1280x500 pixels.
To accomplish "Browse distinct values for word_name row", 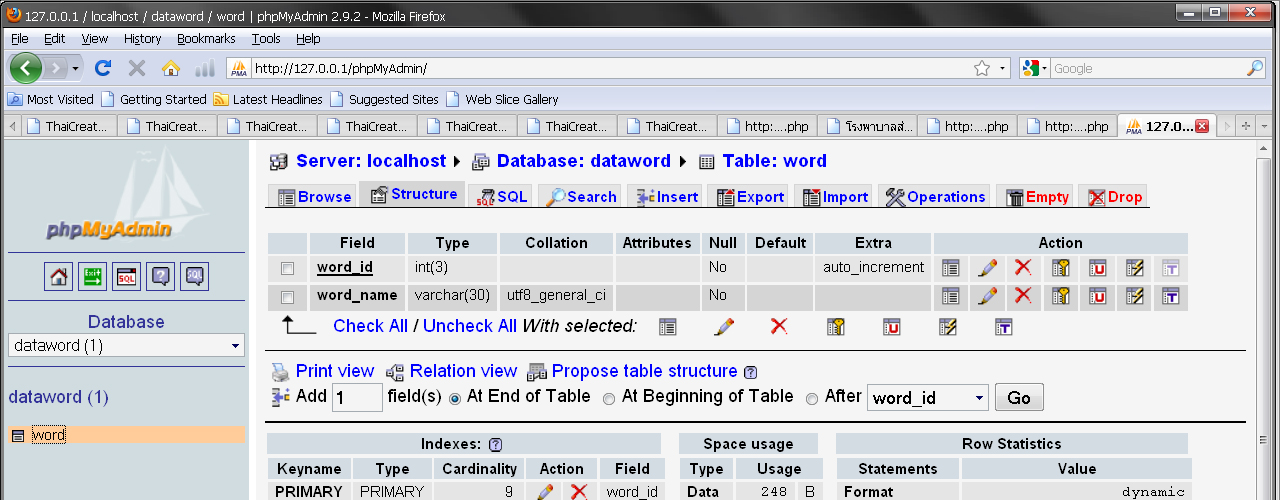I will pos(951,296).
